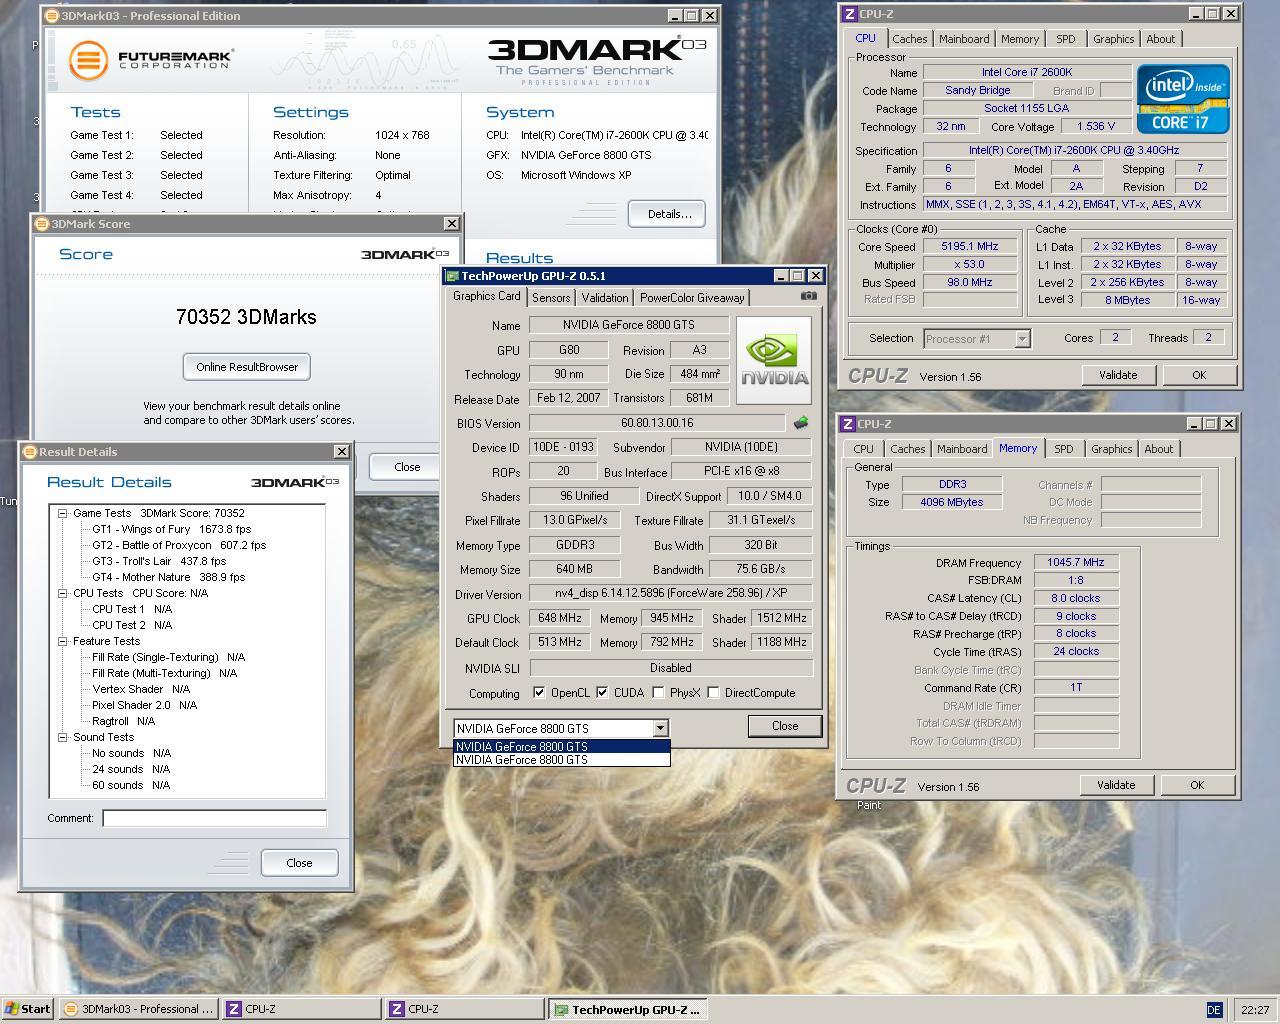Viewport: 1280px width, 1024px height.
Task: Click the NVIDIA logo in GPU-Z
Action: (x=774, y=361)
